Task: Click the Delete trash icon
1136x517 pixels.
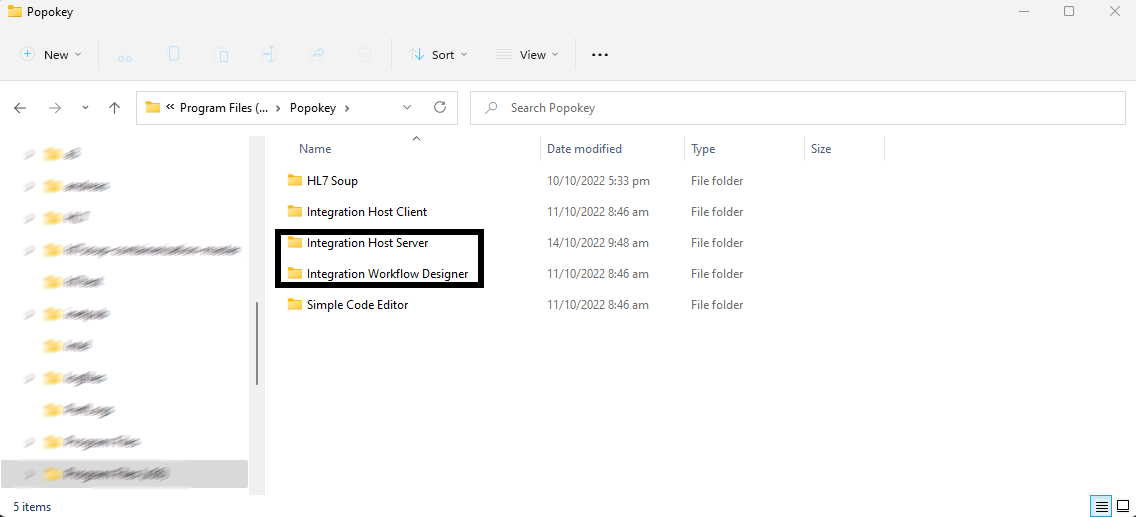Action: tap(365, 54)
